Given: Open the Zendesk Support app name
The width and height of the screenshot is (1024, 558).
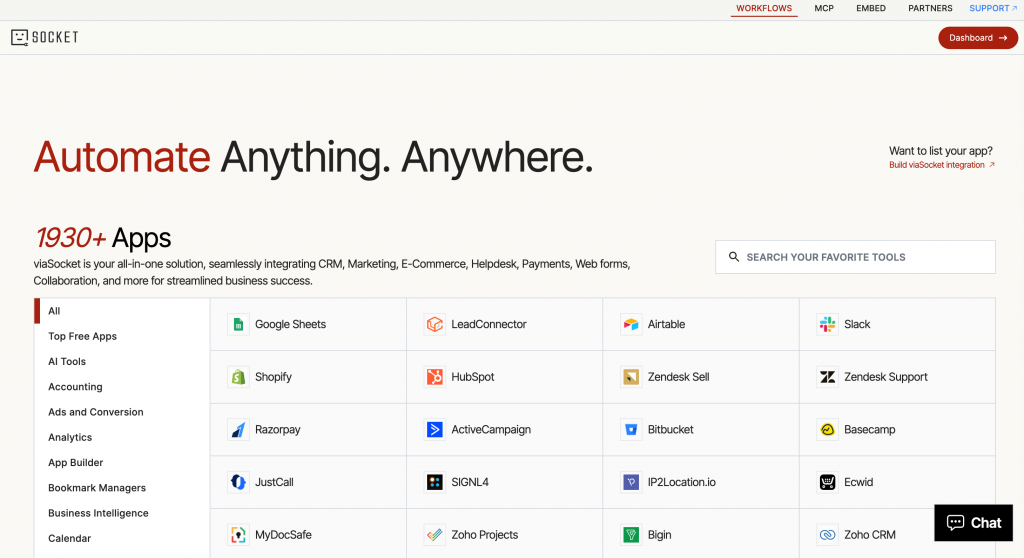Looking at the screenshot, I should (x=886, y=377).
